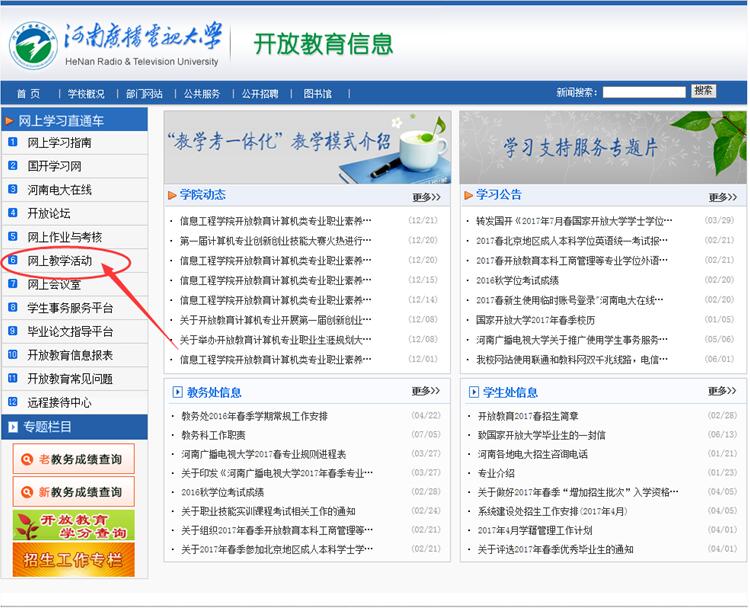Expand 更多>> in the 学院动态 section
Screen dimensions: 750x608
coord(425,197)
